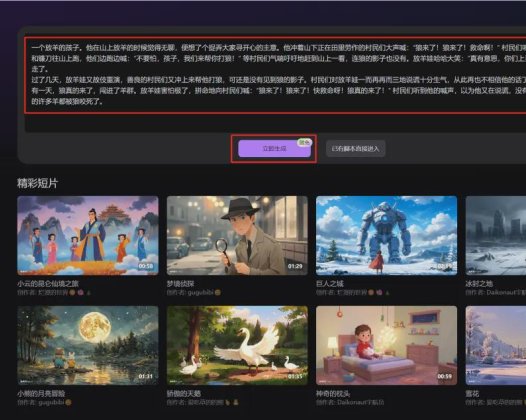Click the title 冰封之地
The height and width of the screenshot is (420, 526).
pyautogui.click(x=479, y=284)
